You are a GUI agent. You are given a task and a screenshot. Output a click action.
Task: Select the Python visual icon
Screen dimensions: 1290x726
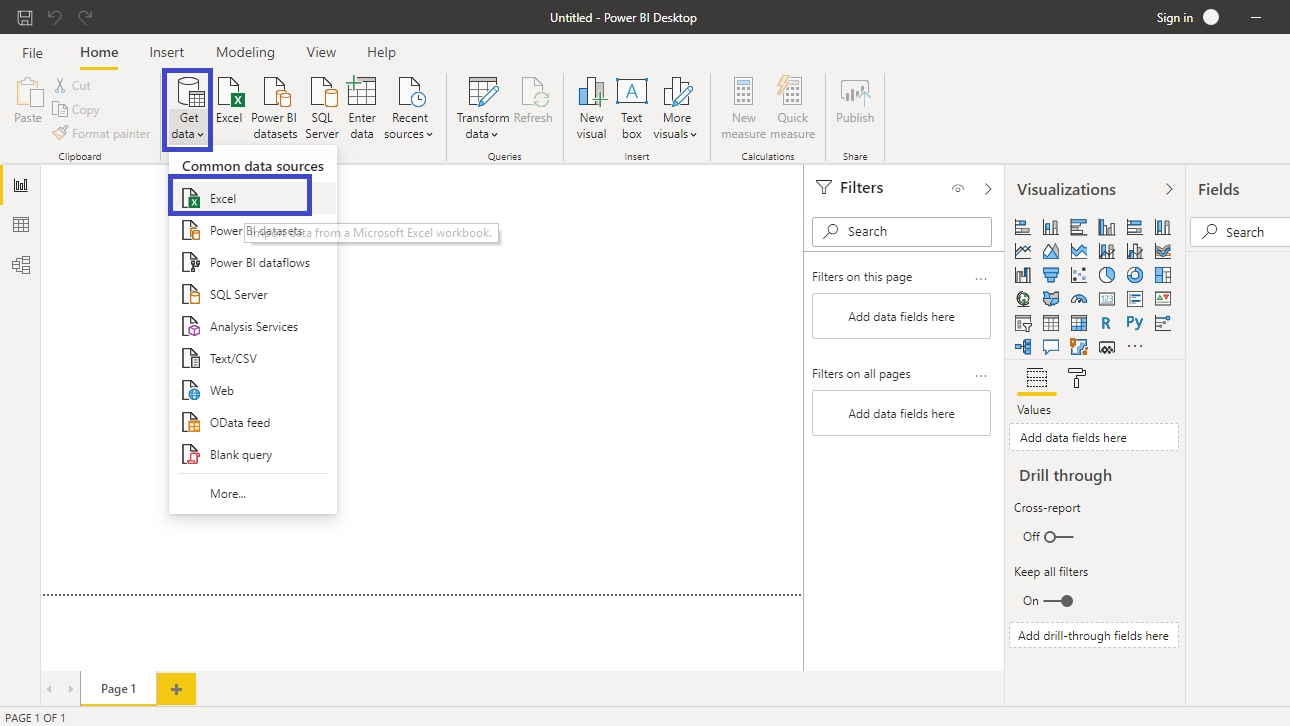click(x=1134, y=323)
